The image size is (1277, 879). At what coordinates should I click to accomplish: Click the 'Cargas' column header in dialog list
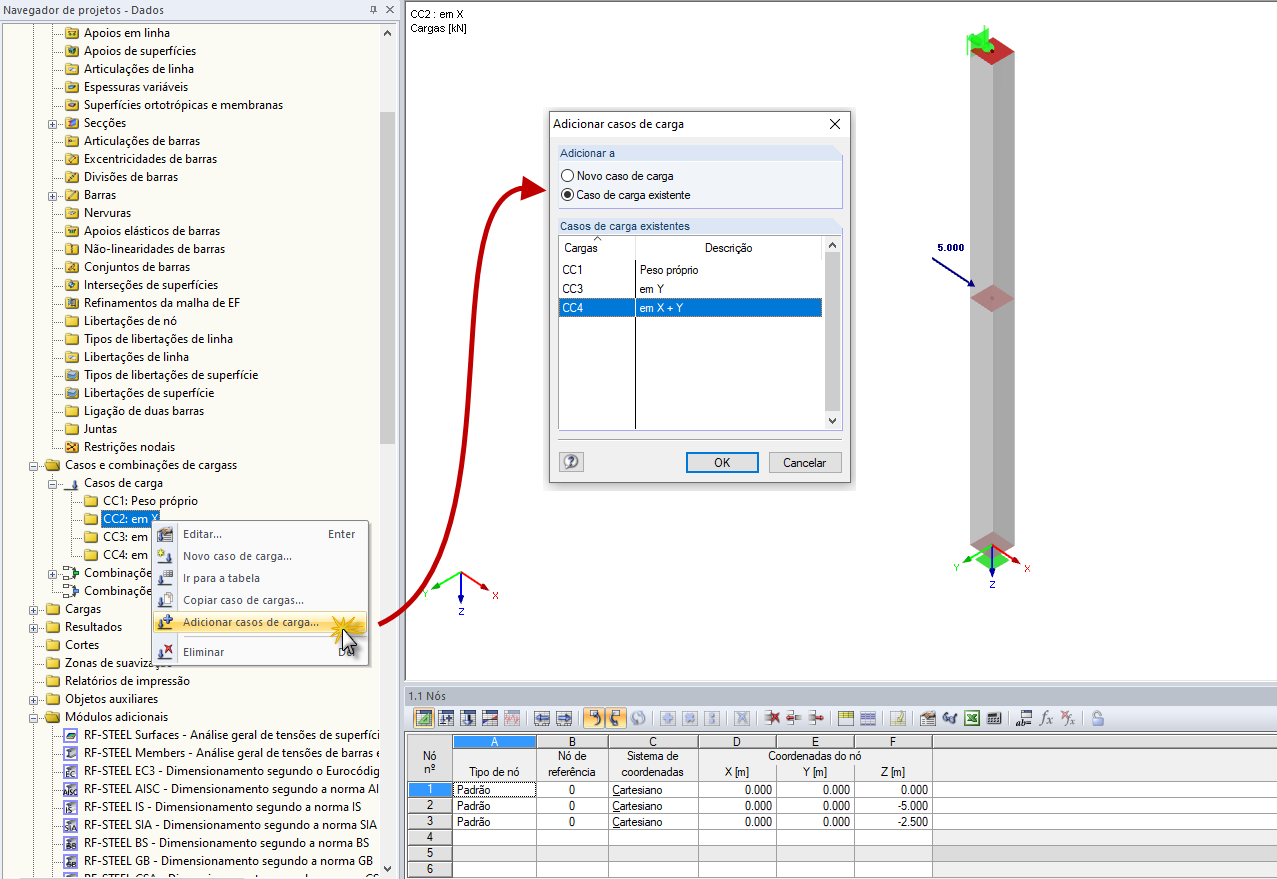597,248
